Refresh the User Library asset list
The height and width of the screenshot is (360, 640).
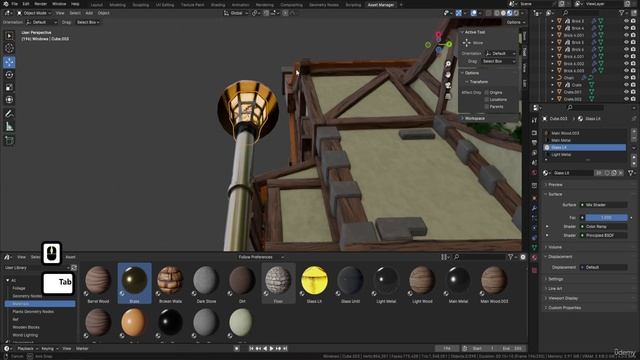[x=74, y=268]
